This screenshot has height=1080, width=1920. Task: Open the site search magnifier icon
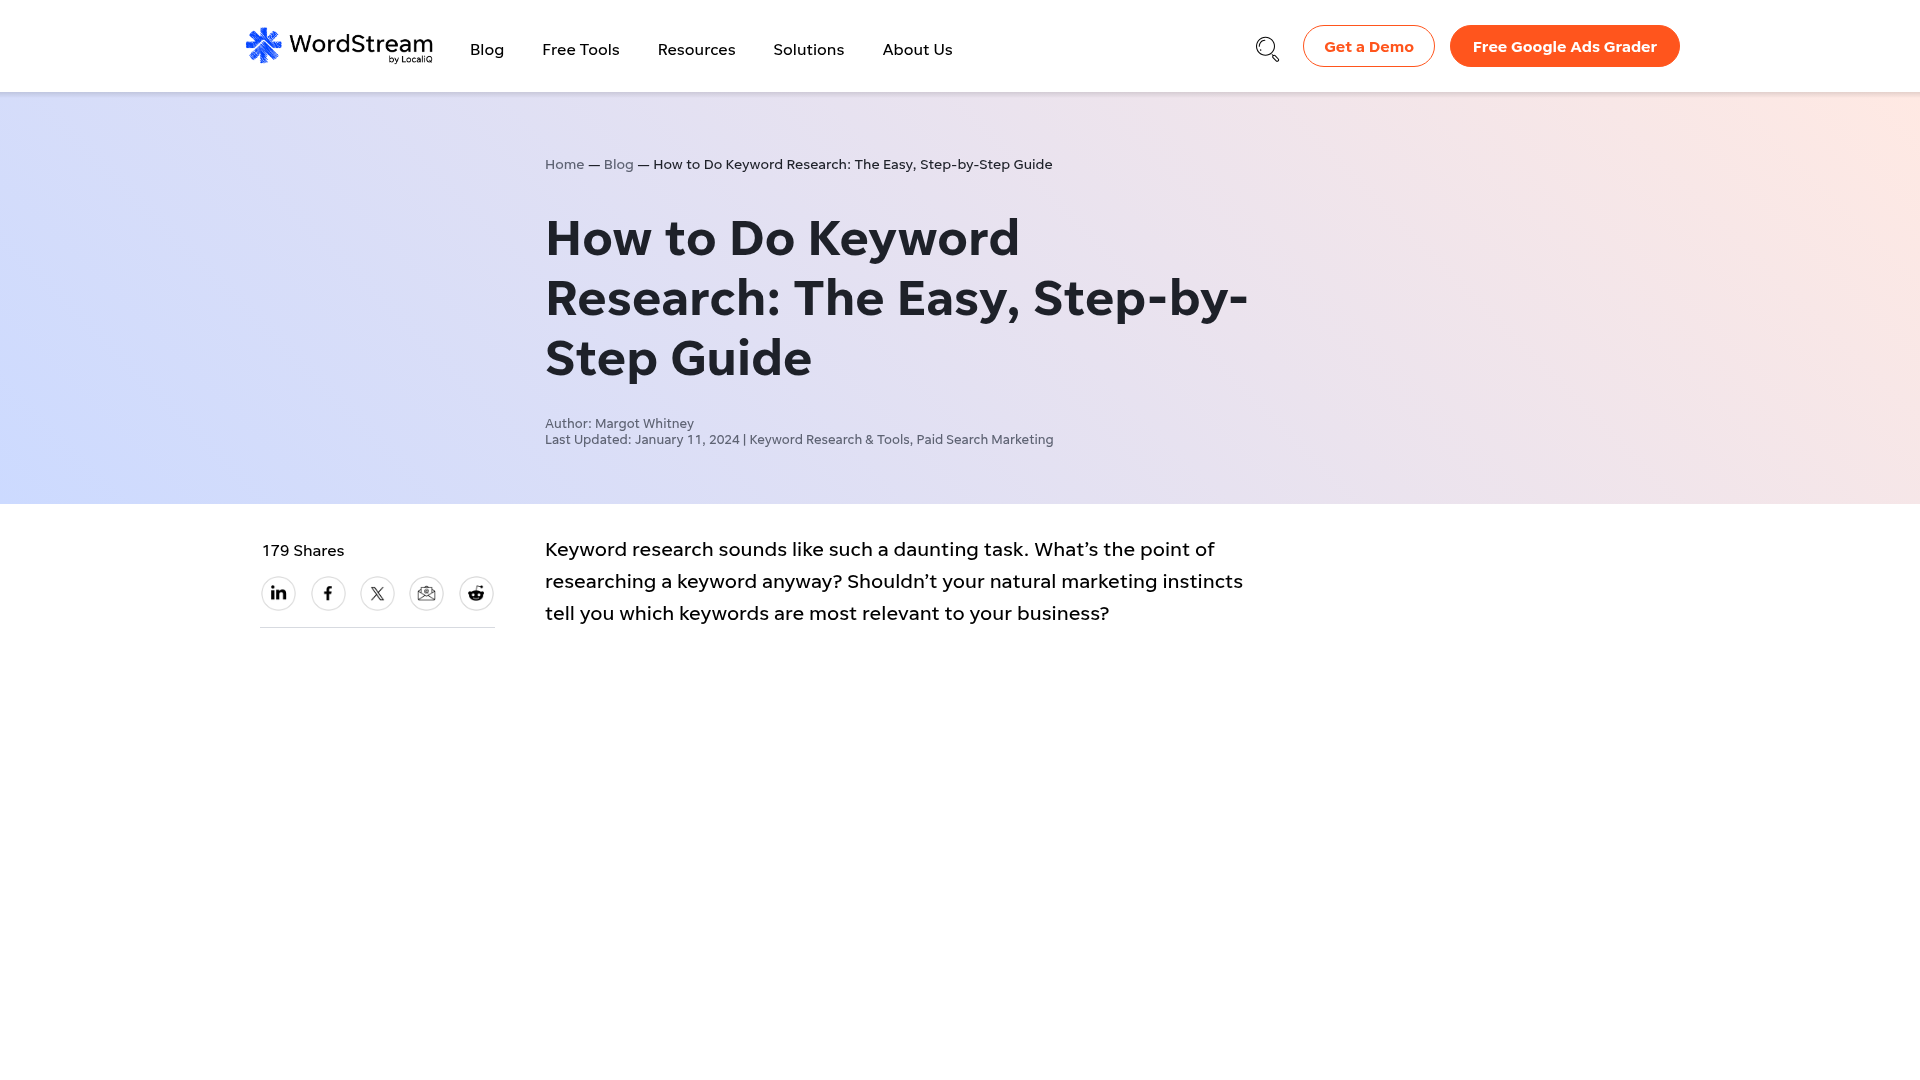(x=1267, y=49)
